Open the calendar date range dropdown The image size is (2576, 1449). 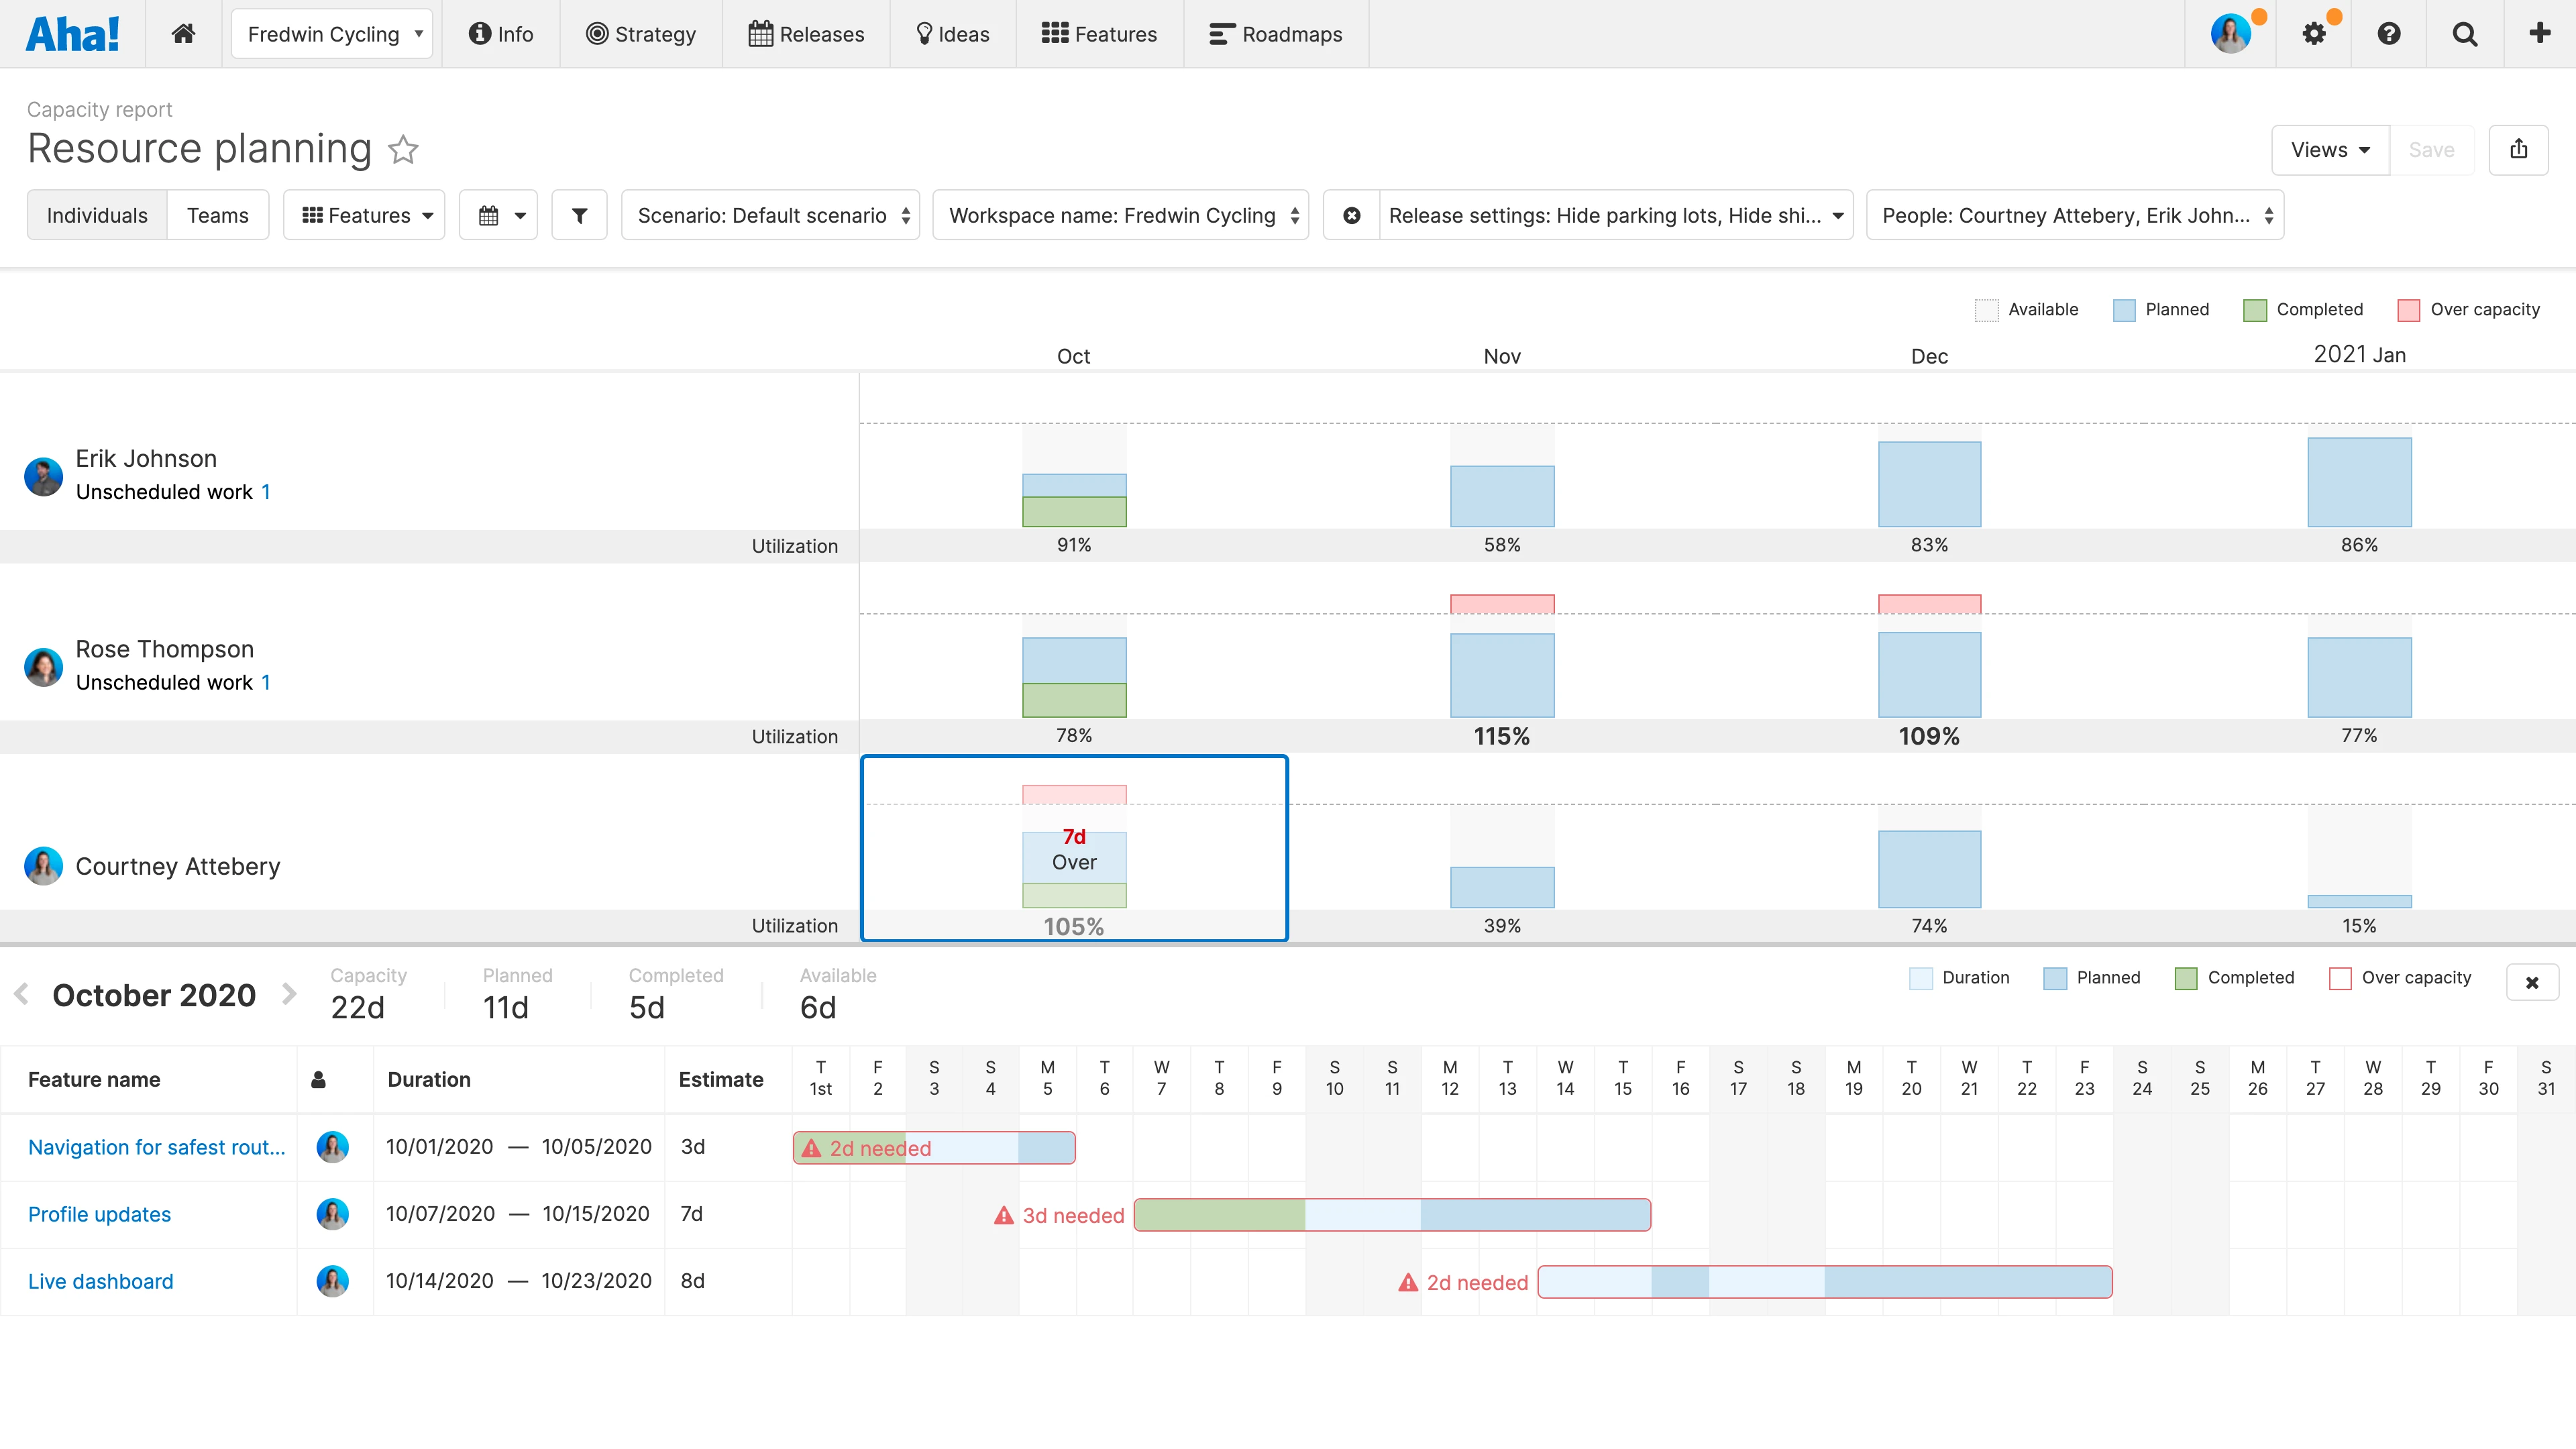[x=499, y=215]
